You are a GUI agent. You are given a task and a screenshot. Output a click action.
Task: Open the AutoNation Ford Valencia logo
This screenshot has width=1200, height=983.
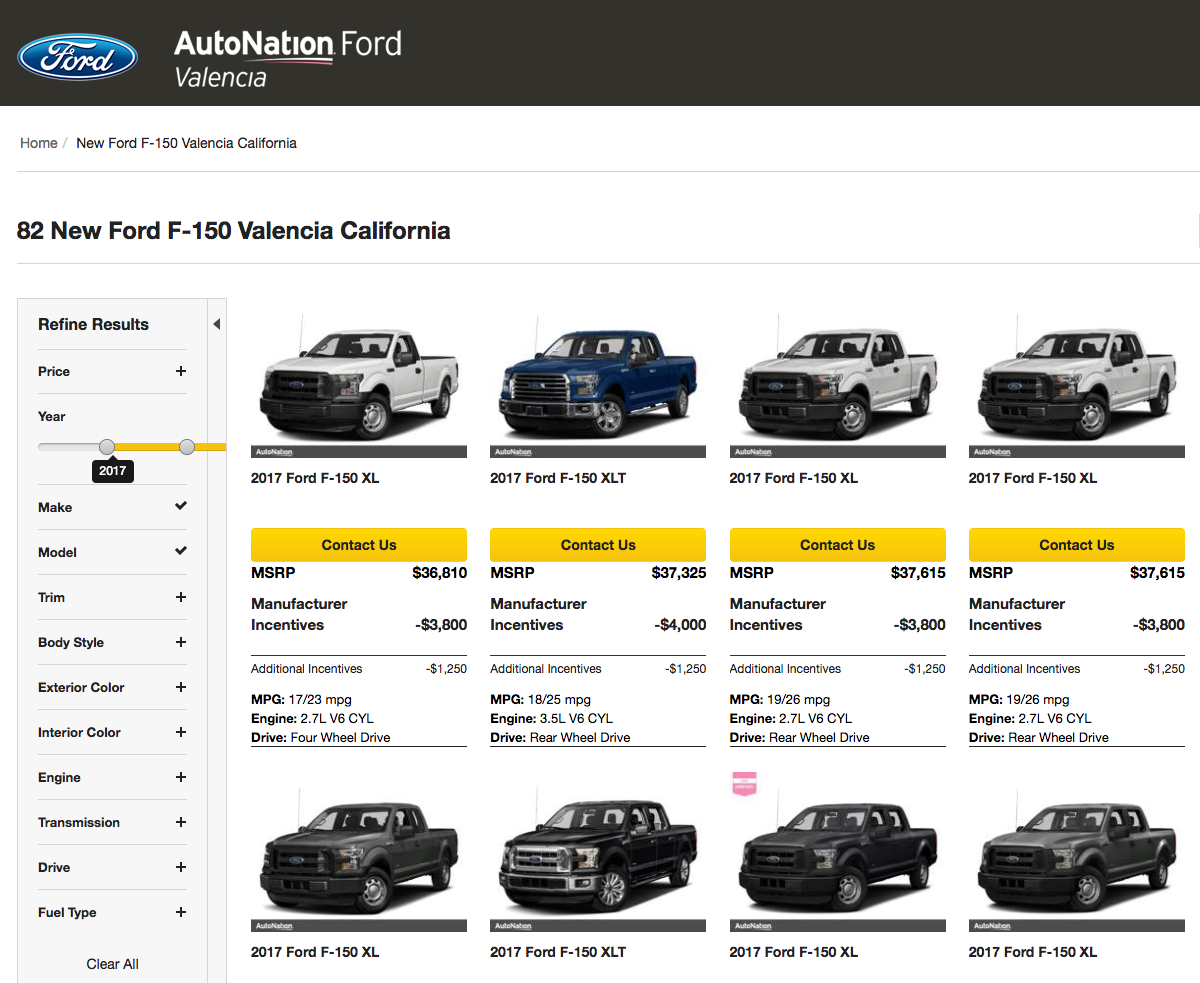pos(288,58)
